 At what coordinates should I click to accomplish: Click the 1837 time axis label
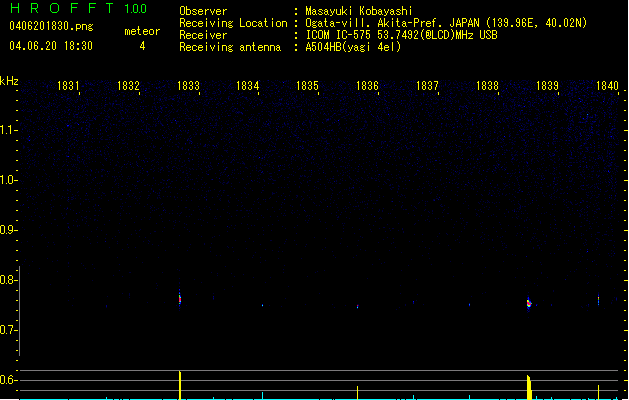pyautogui.click(x=427, y=86)
